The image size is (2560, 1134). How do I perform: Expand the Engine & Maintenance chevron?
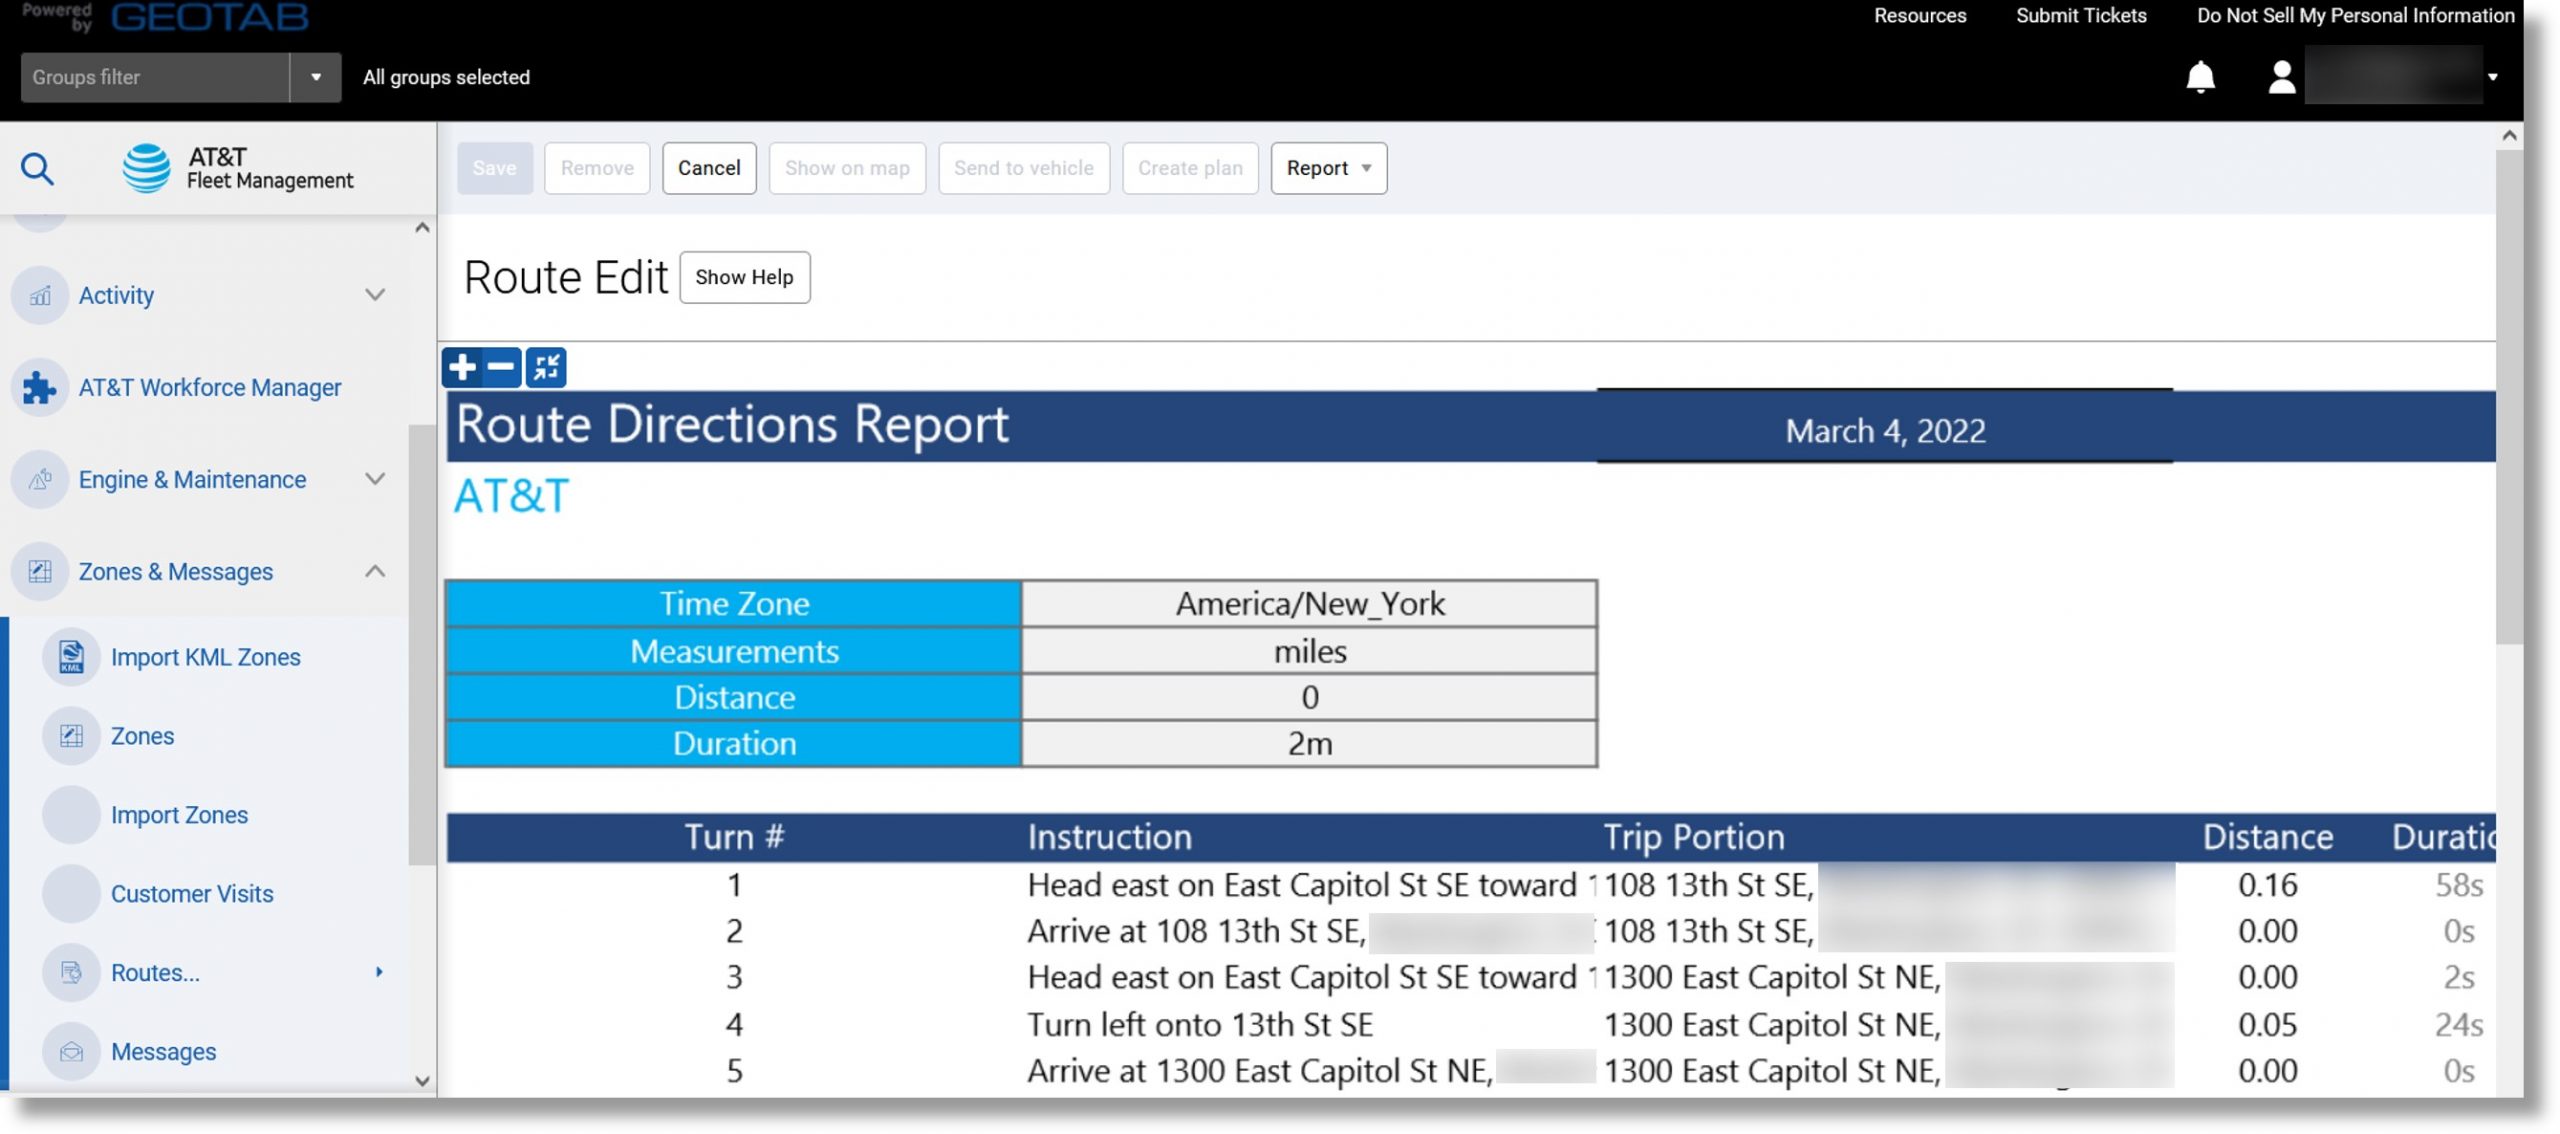pyautogui.click(x=375, y=479)
